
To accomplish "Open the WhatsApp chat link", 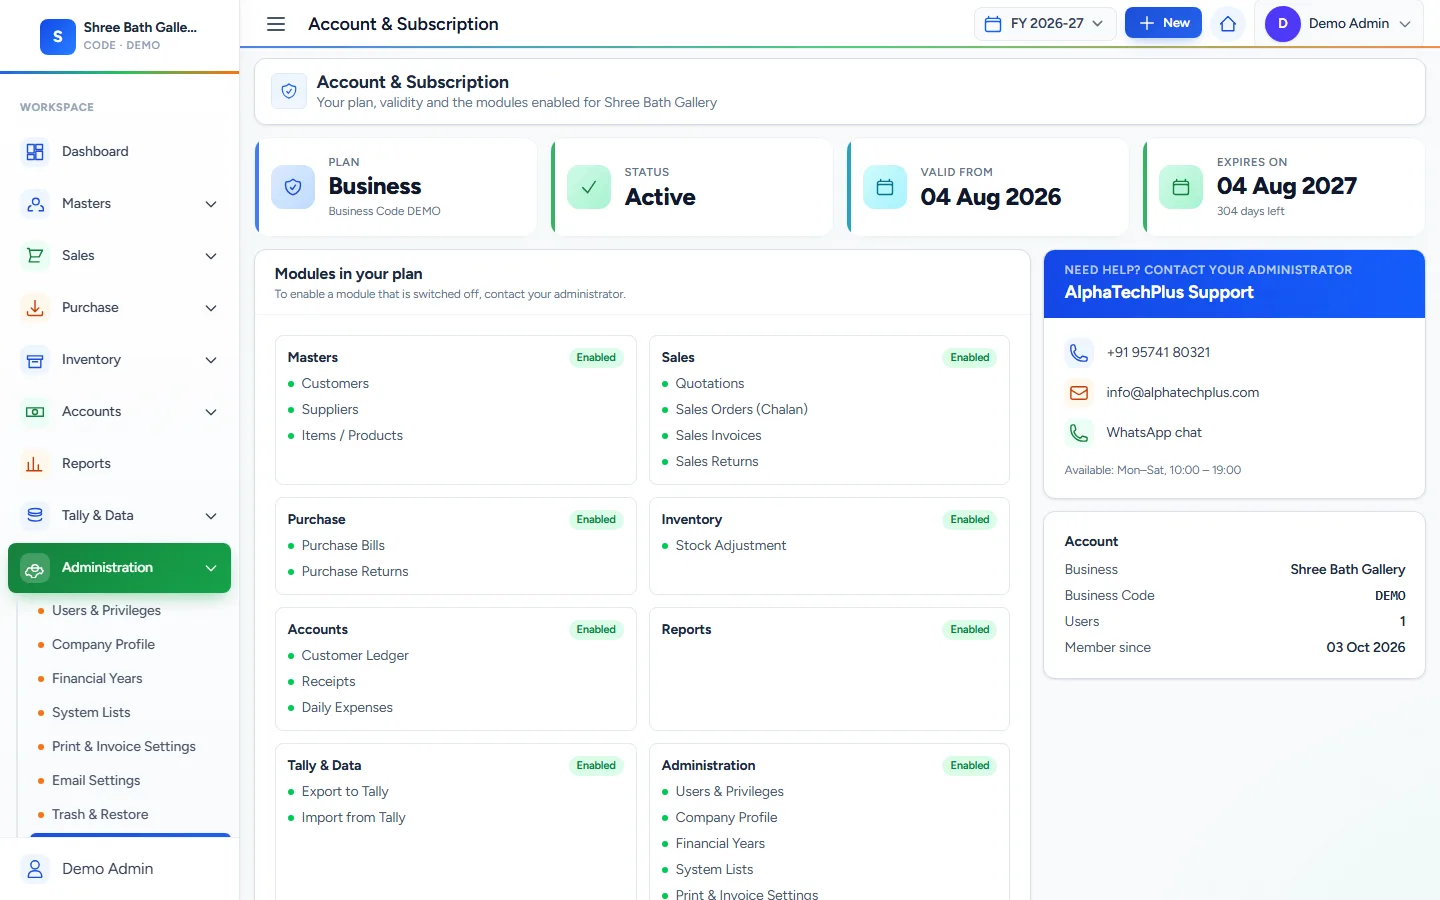I will click(1154, 433).
